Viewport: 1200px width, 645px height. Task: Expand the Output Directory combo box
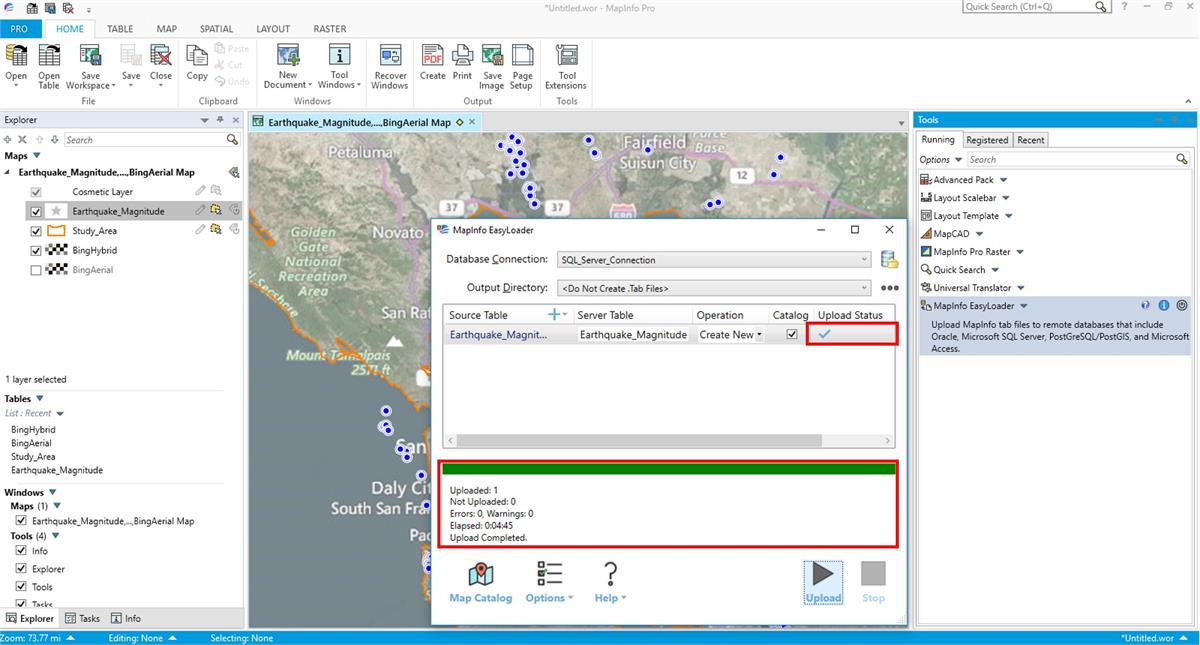pos(864,288)
